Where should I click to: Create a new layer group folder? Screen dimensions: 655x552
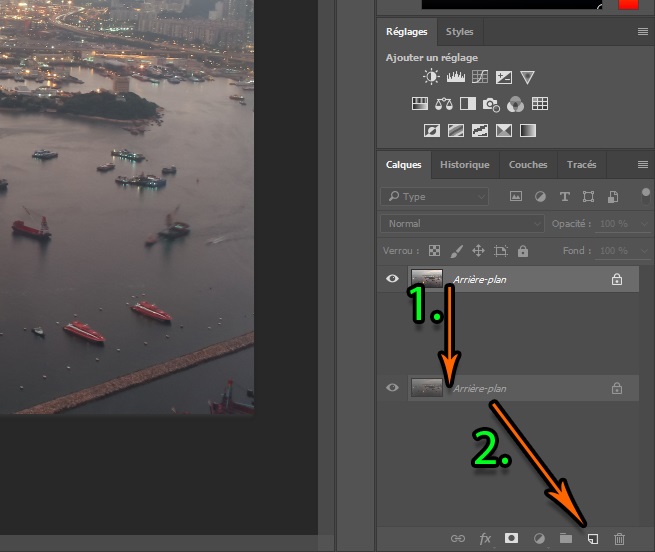click(x=565, y=539)
